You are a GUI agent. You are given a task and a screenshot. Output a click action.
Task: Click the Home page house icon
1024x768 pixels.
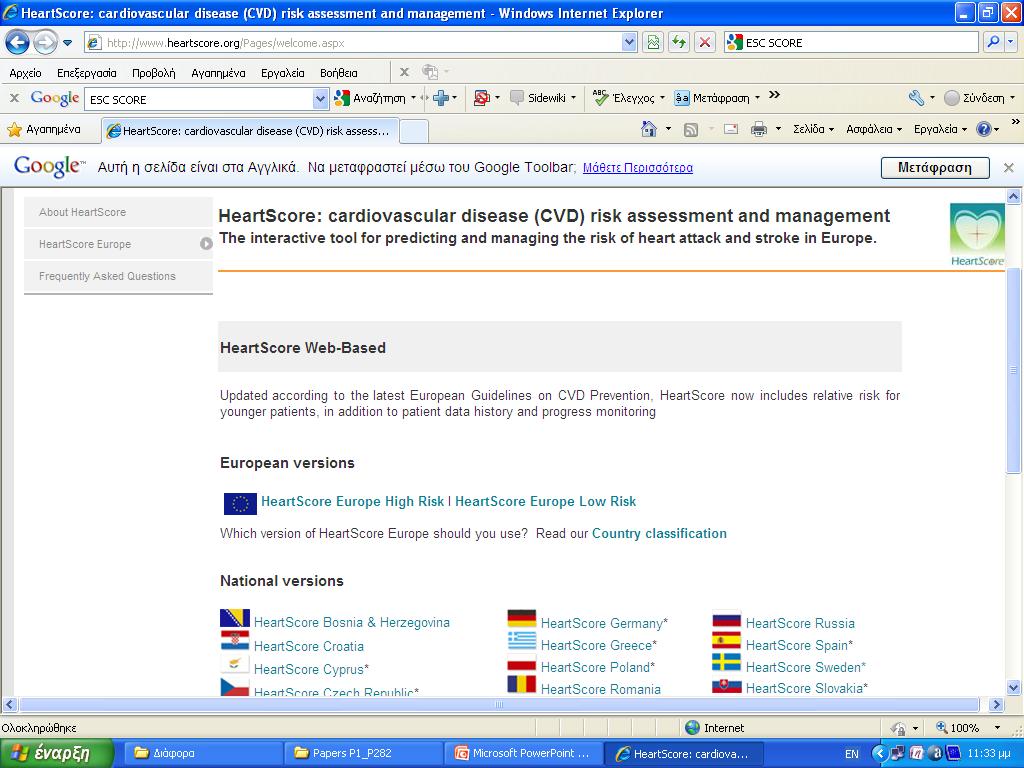(648, 129)
